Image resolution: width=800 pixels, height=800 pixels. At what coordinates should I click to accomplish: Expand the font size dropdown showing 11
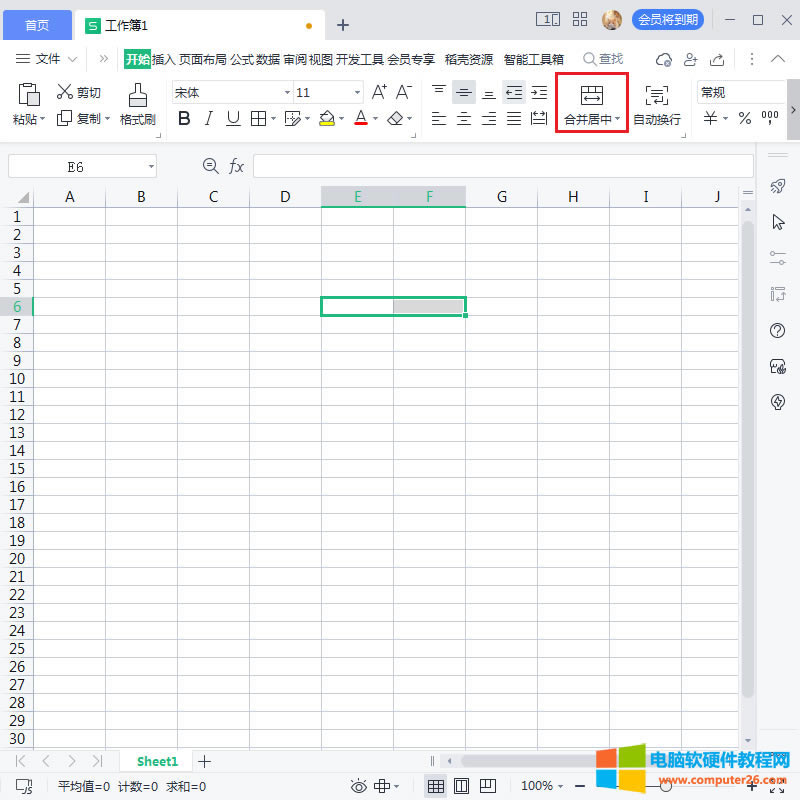point(357,92)
